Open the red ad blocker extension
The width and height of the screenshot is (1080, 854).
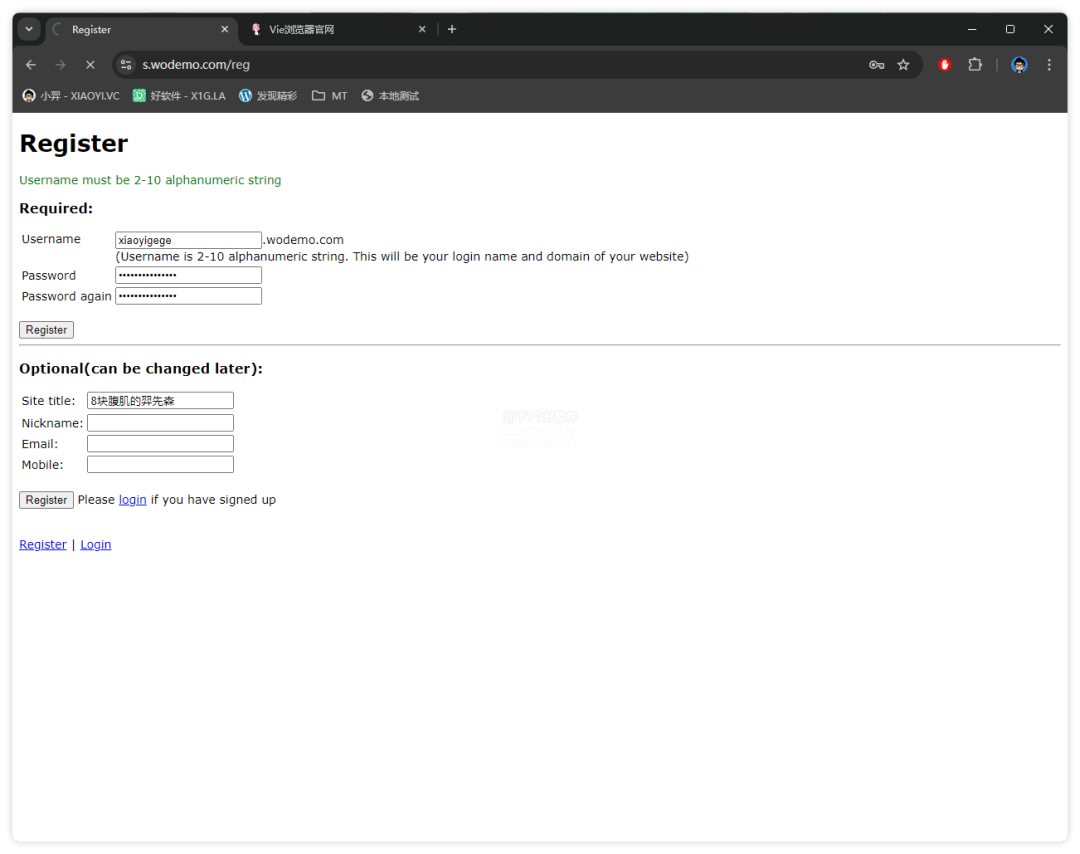tap(944, 65)
